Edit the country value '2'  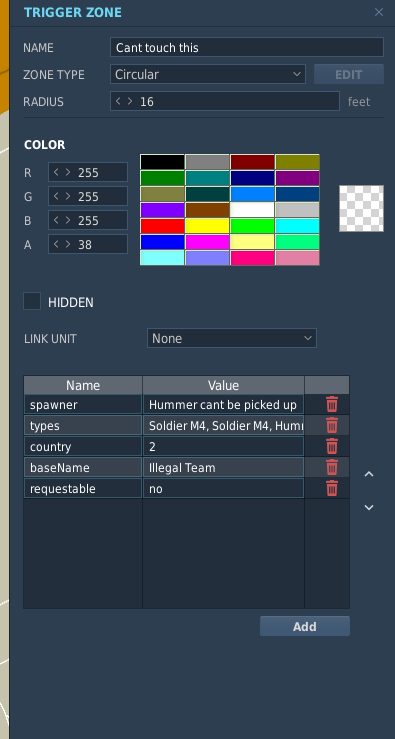point(223,446)
